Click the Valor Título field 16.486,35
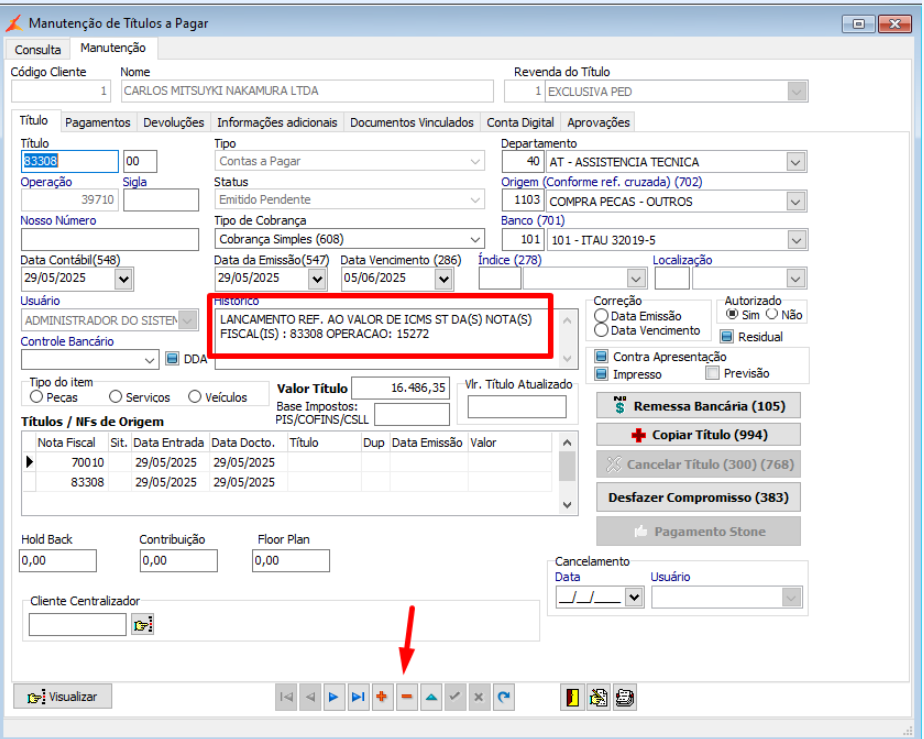Image resolution: width=924 pixels, height=739 pixels. tap(401, 388)
